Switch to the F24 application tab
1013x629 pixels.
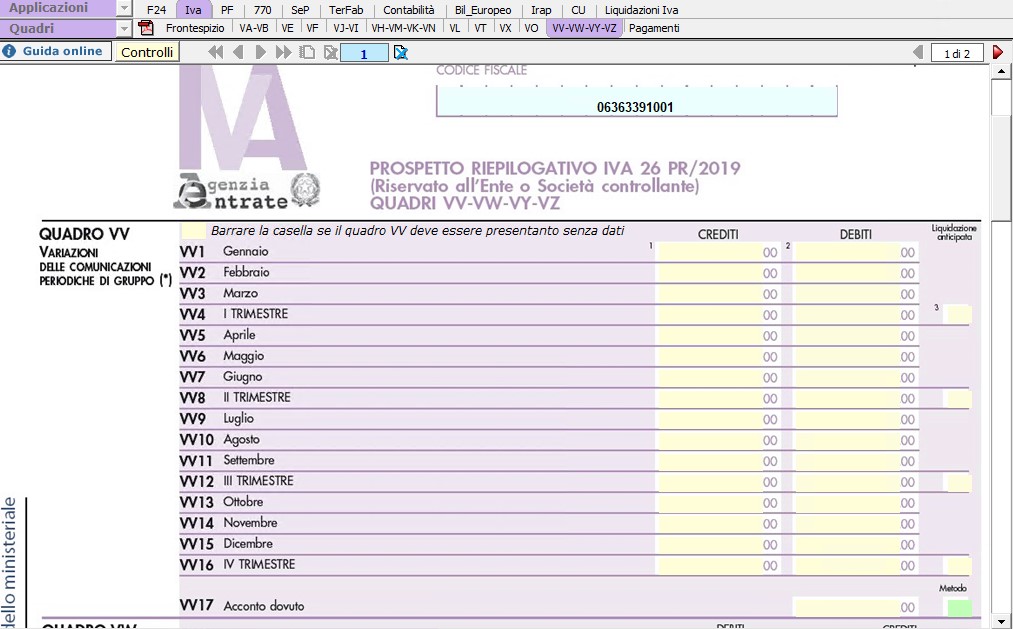coord(156,10)
